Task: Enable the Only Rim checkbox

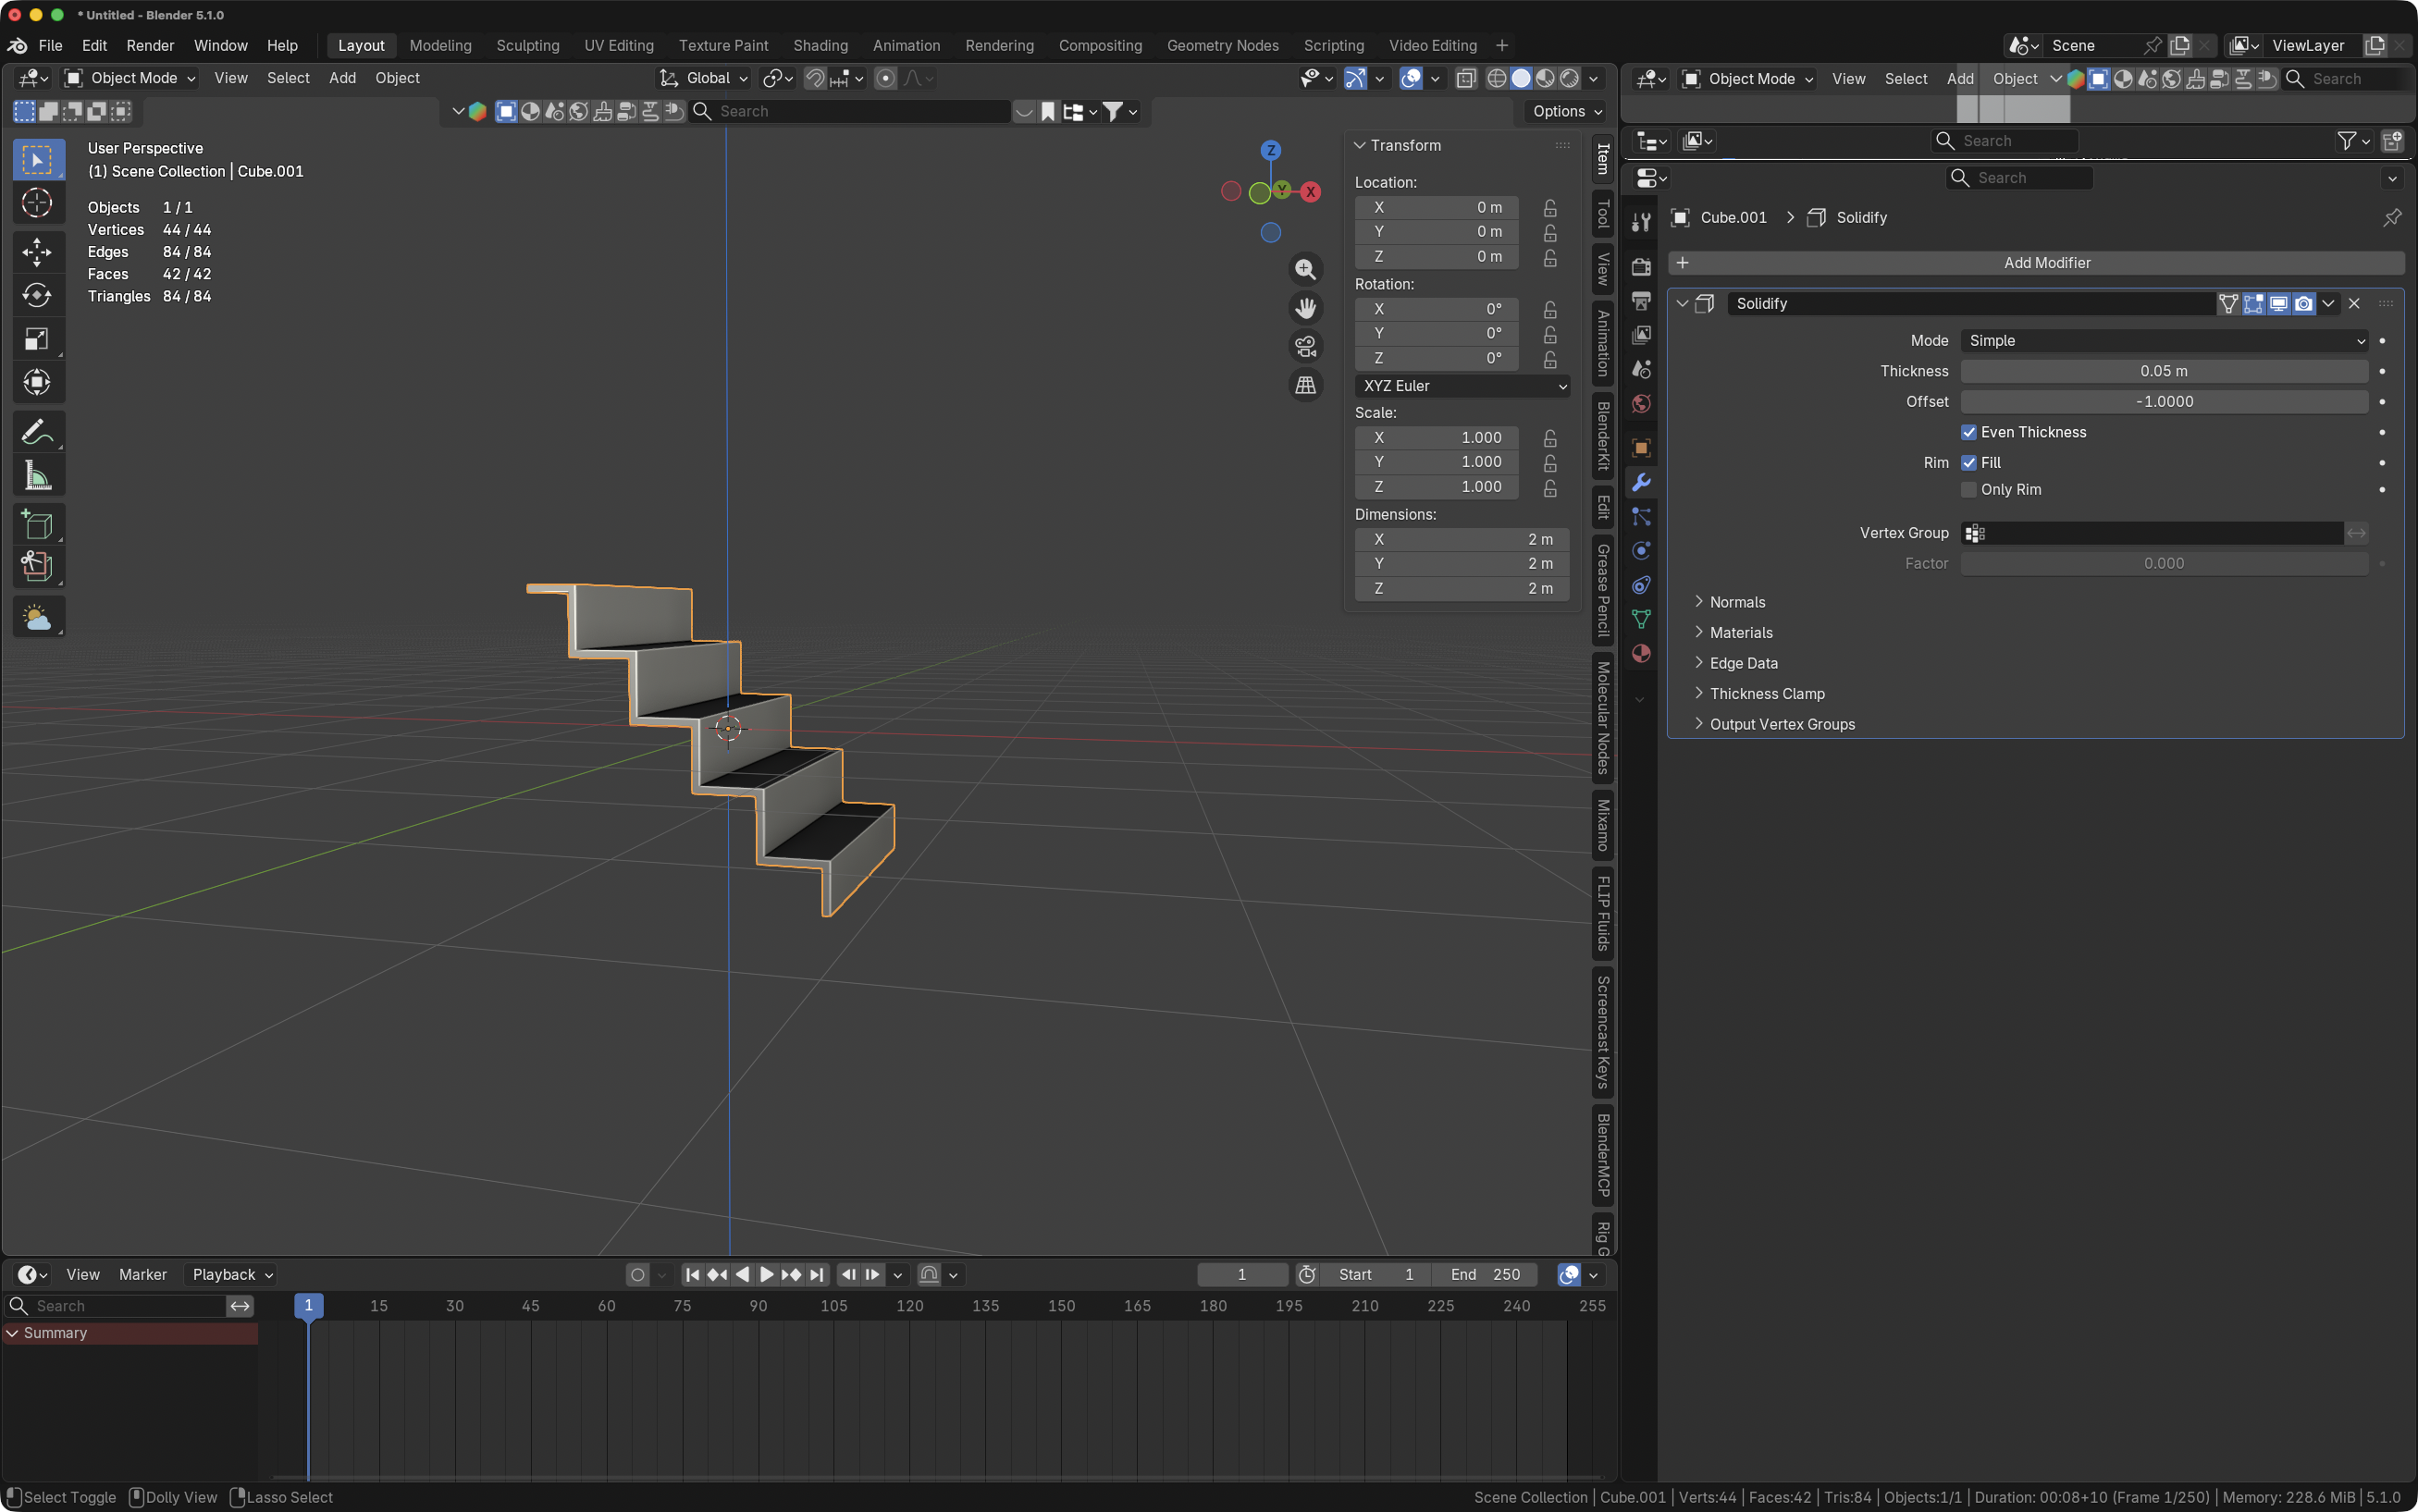Action: pyautogui.click(x=1968, y=489)
